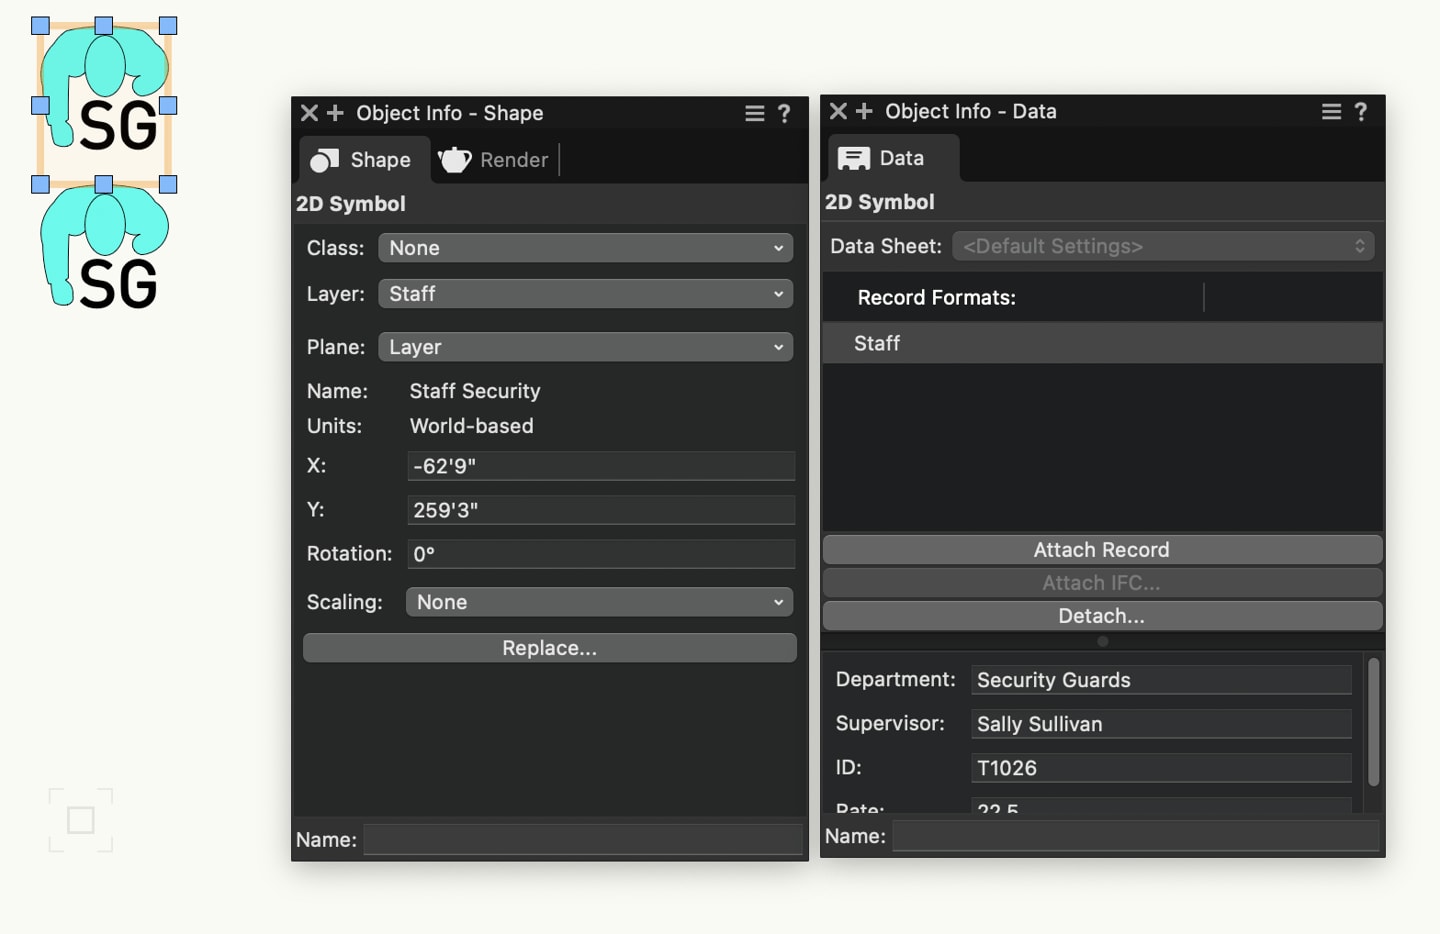Click the Name field in Data palette
Screen dimensions: 1440x934
[1135, 836]
